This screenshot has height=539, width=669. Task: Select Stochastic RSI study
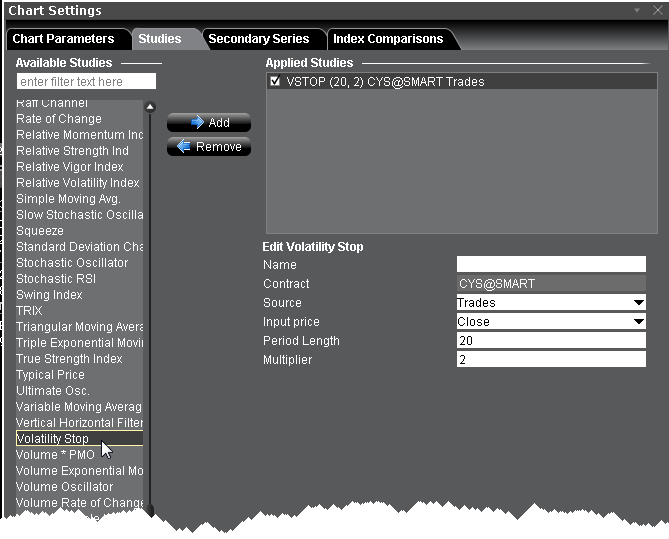coord(57,279)
